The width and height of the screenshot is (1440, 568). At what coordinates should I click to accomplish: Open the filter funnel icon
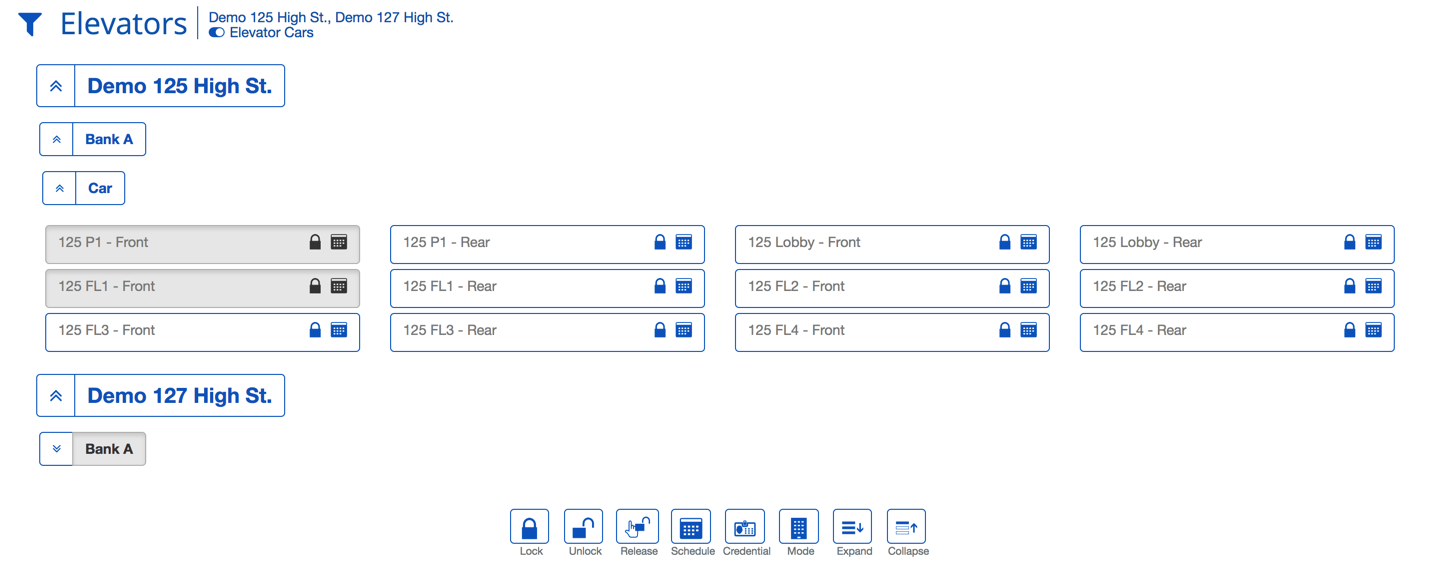(30, 24)
